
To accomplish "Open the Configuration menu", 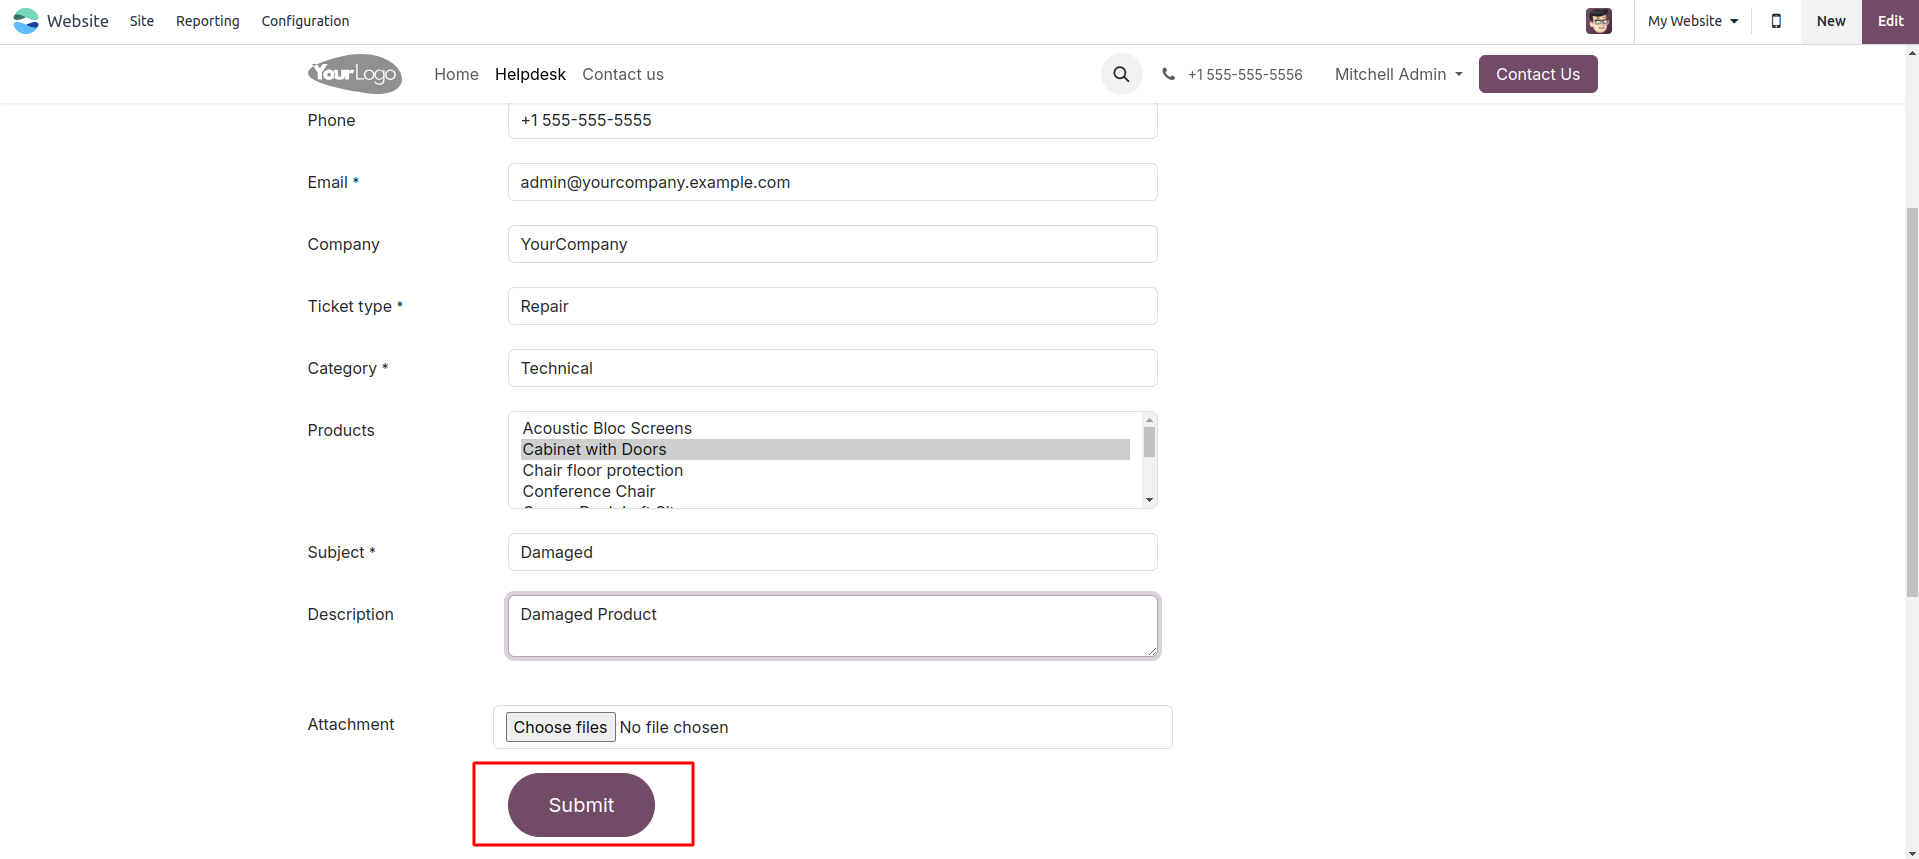I will pos(305,21).
